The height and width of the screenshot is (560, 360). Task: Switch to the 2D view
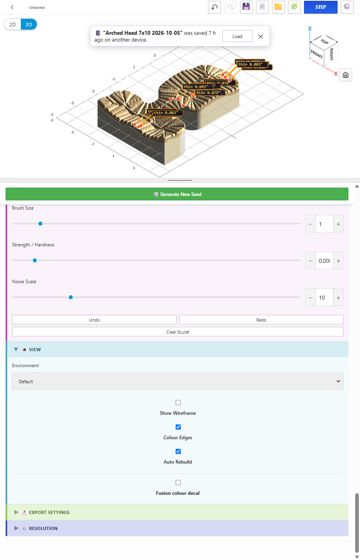coord(12,25)
